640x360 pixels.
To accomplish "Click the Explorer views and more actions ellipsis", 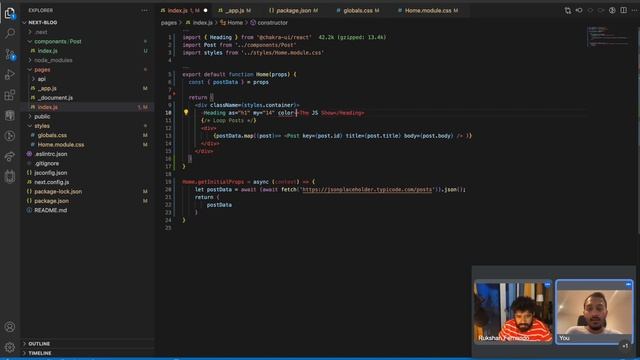I will point(145,11).
